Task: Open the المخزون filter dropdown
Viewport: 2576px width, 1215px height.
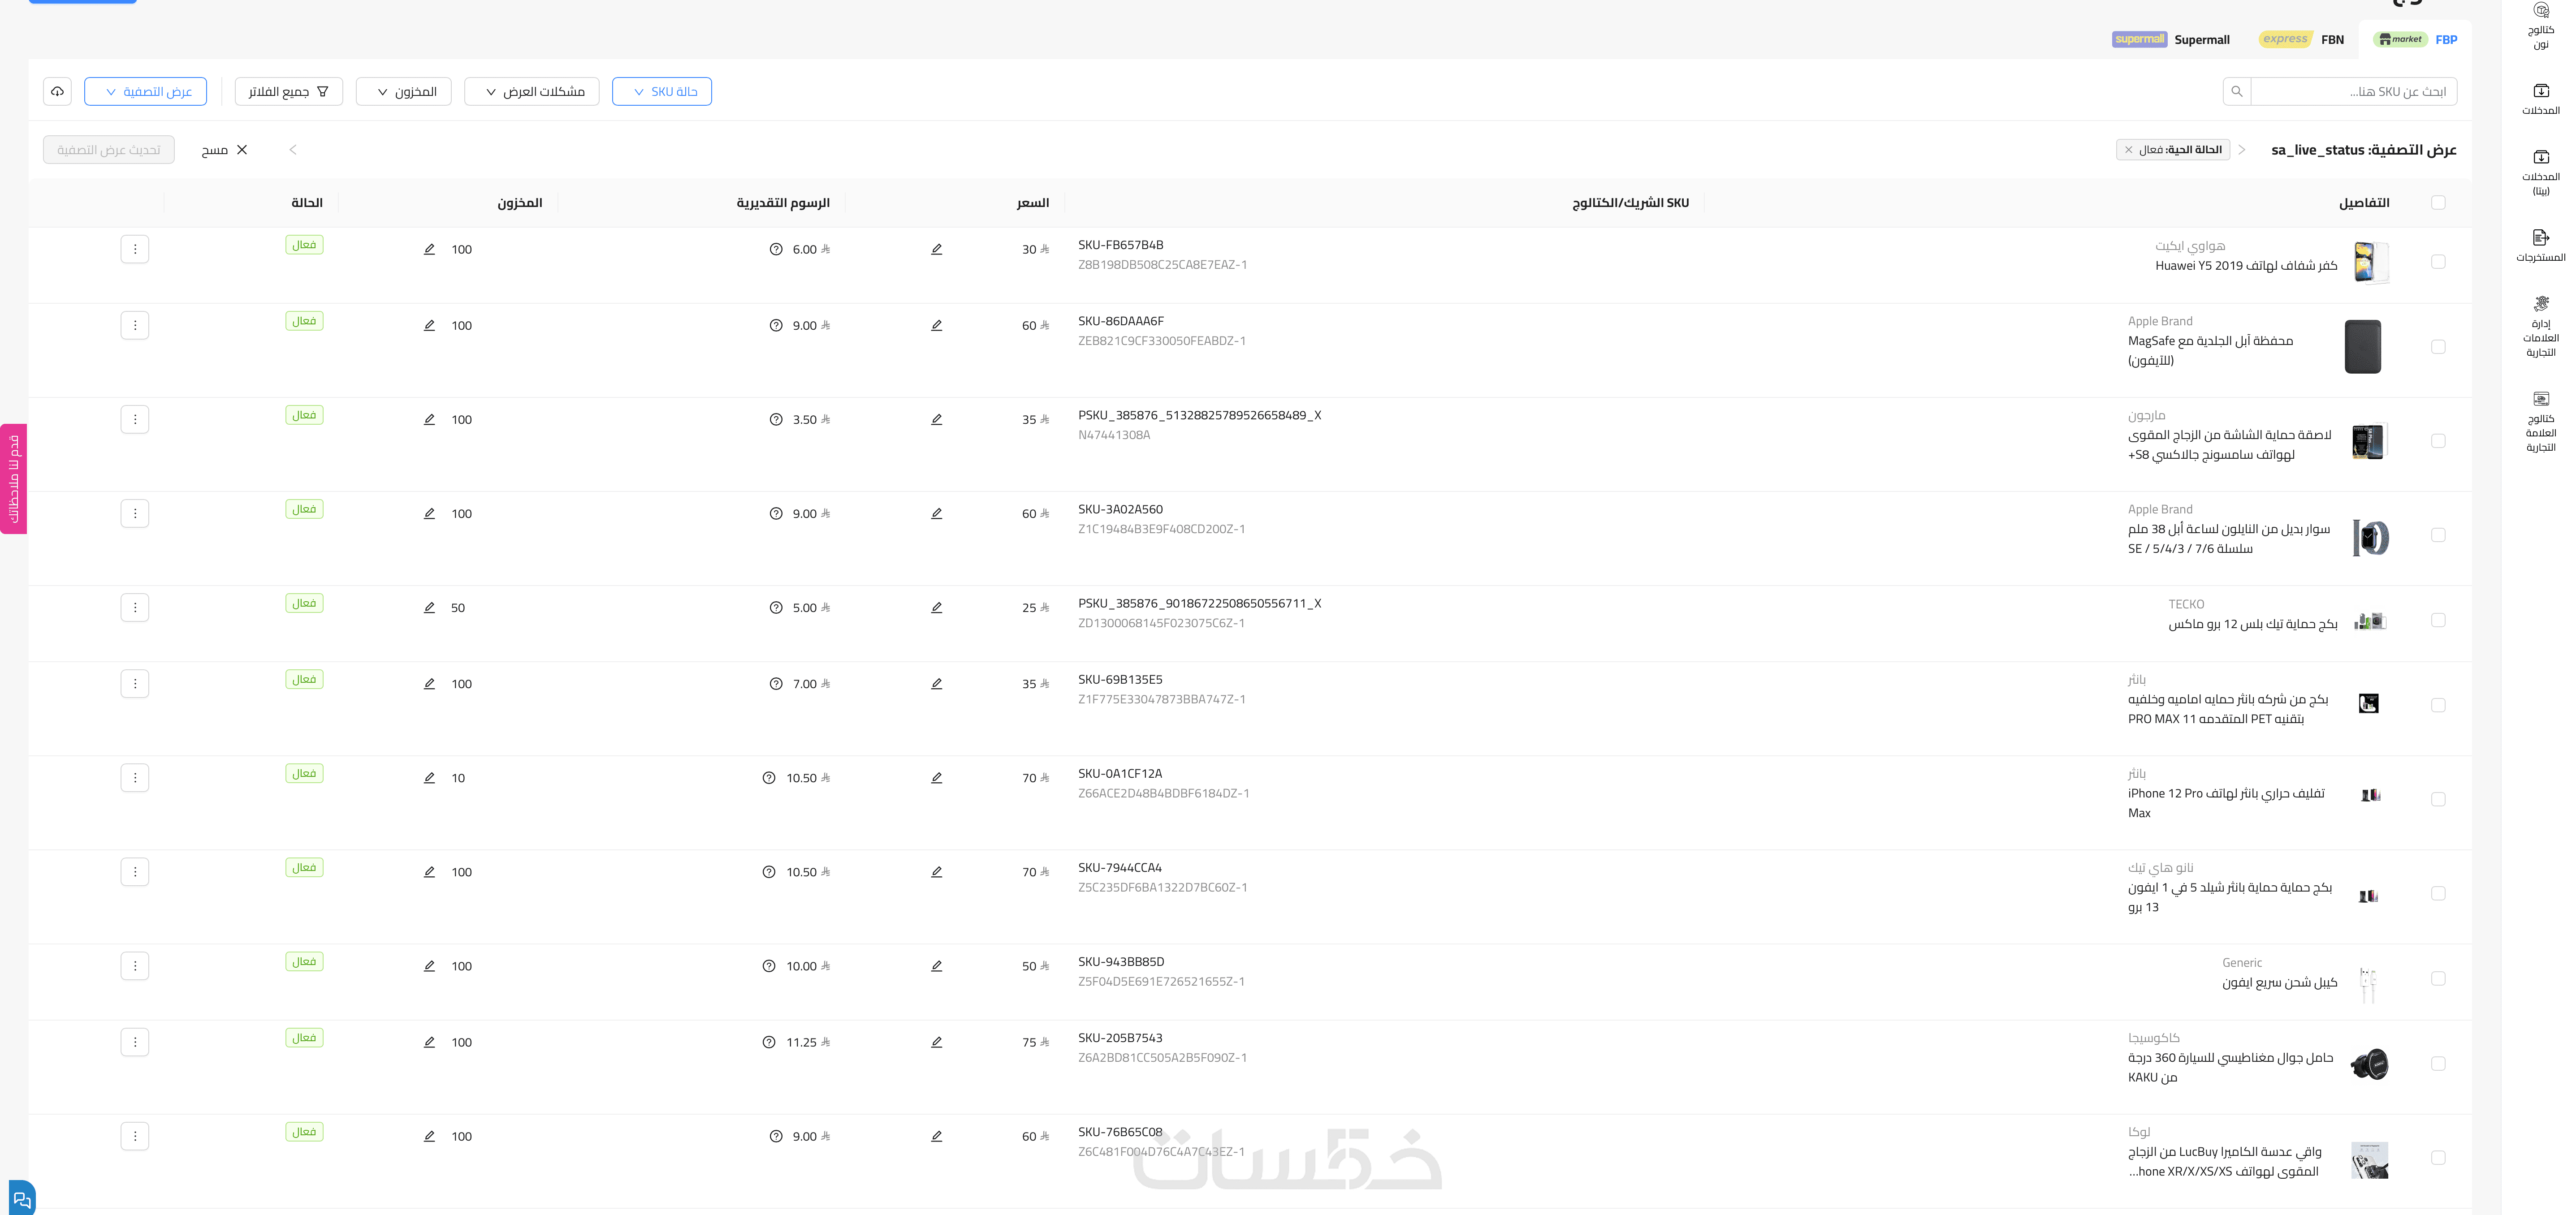Action: pos(404,91)
